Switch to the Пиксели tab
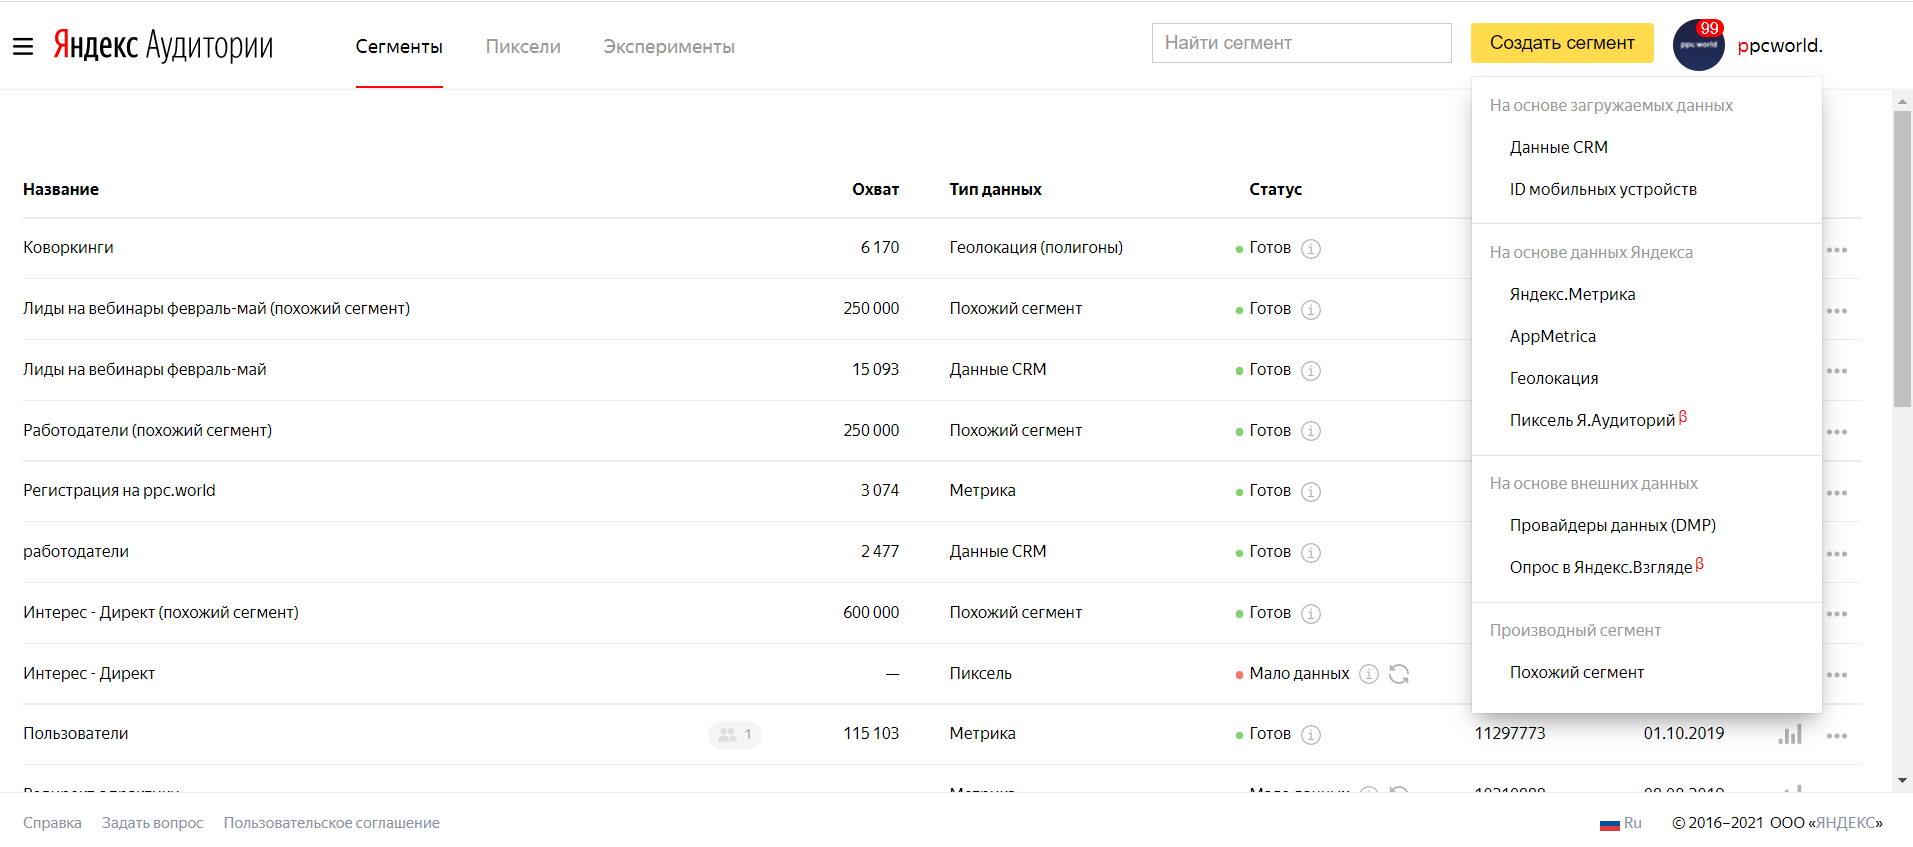The image size is (1913, 847). pyautogui.click(x=523, y=47)
